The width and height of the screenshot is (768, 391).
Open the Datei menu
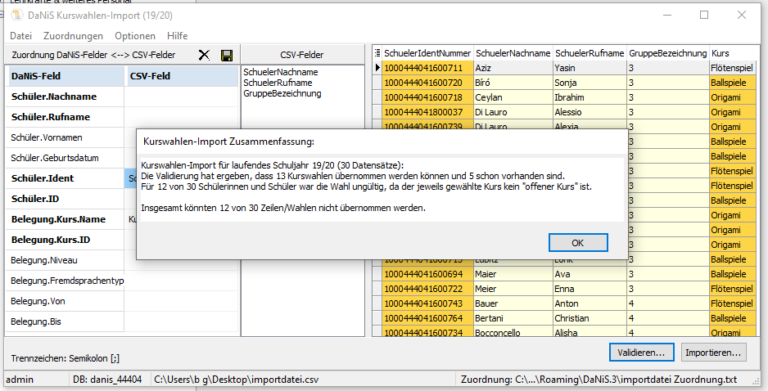pos(21,36)
